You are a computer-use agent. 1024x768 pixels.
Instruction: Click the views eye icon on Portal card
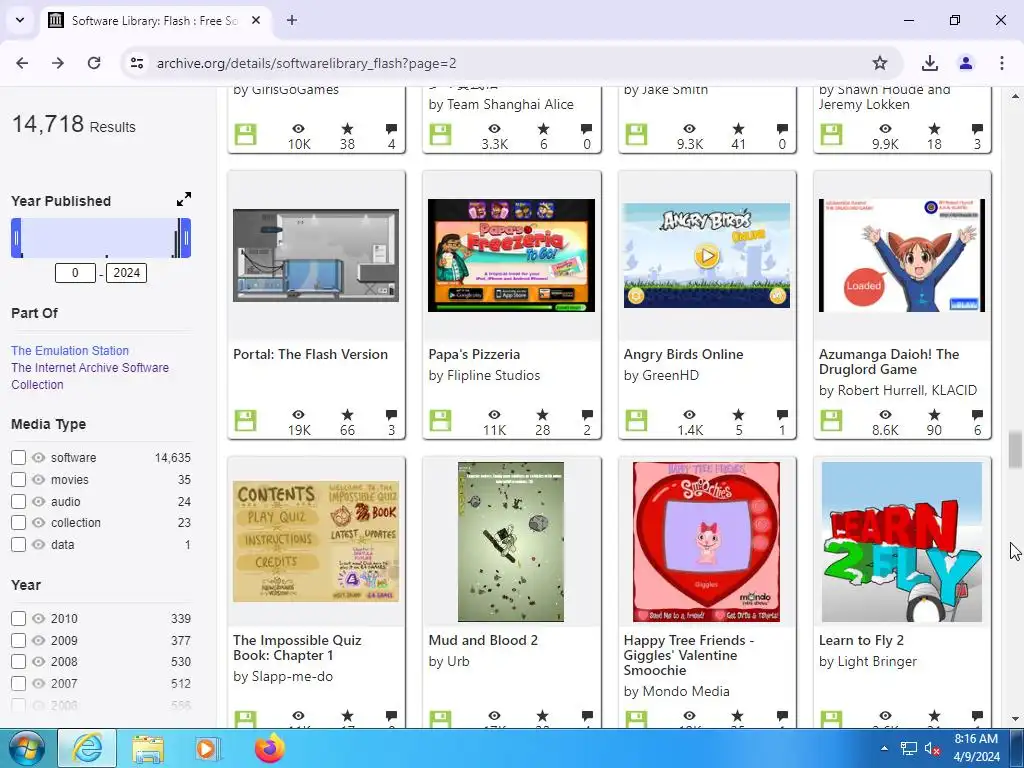click(x=298, y=415)
